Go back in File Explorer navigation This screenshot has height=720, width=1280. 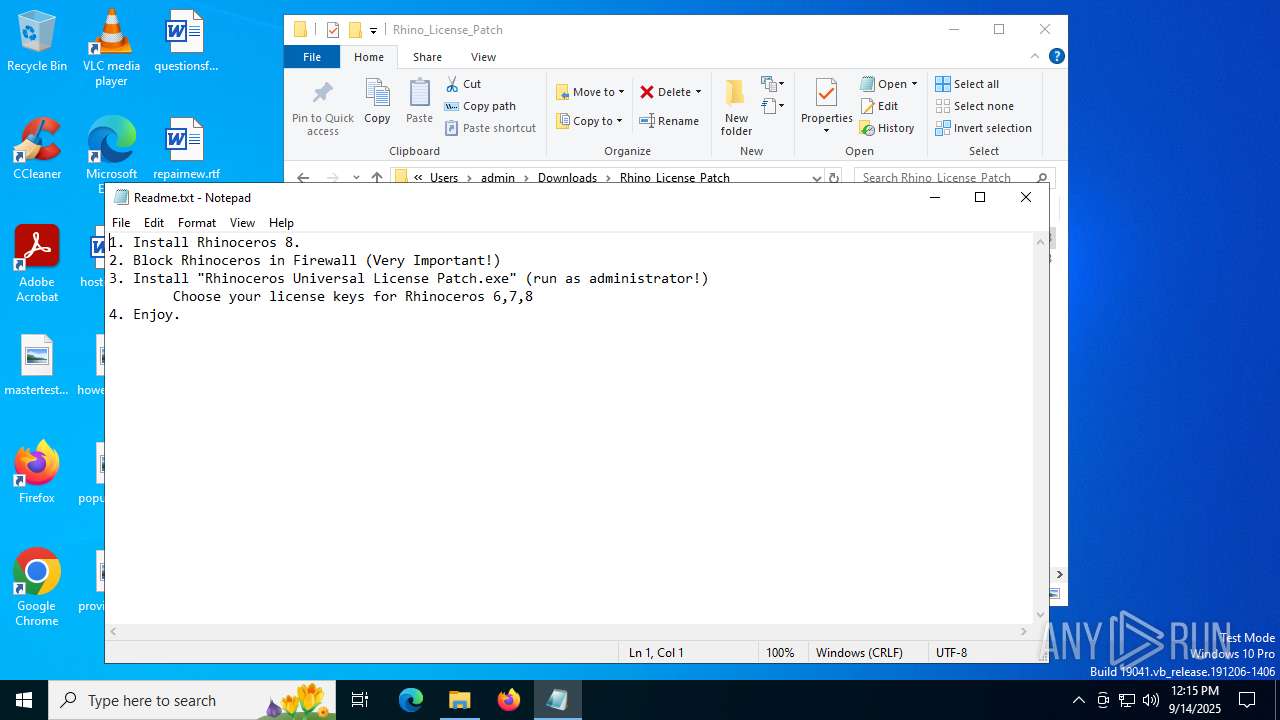click(x=303, y=178)
